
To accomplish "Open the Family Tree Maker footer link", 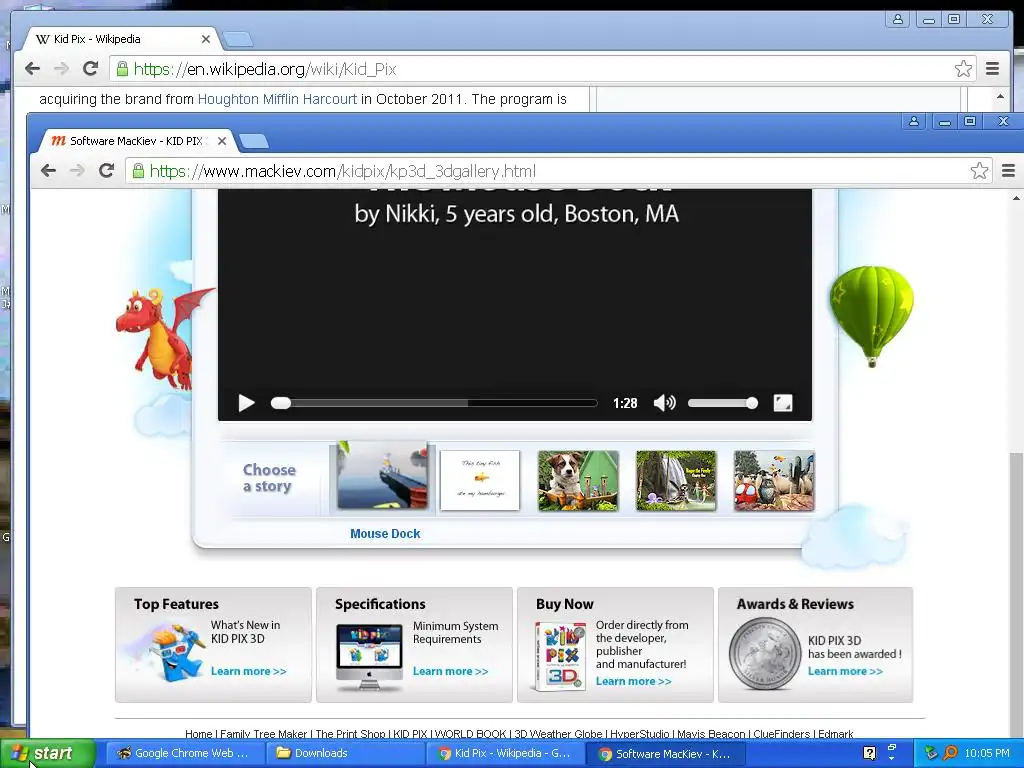I will (263, 734).
